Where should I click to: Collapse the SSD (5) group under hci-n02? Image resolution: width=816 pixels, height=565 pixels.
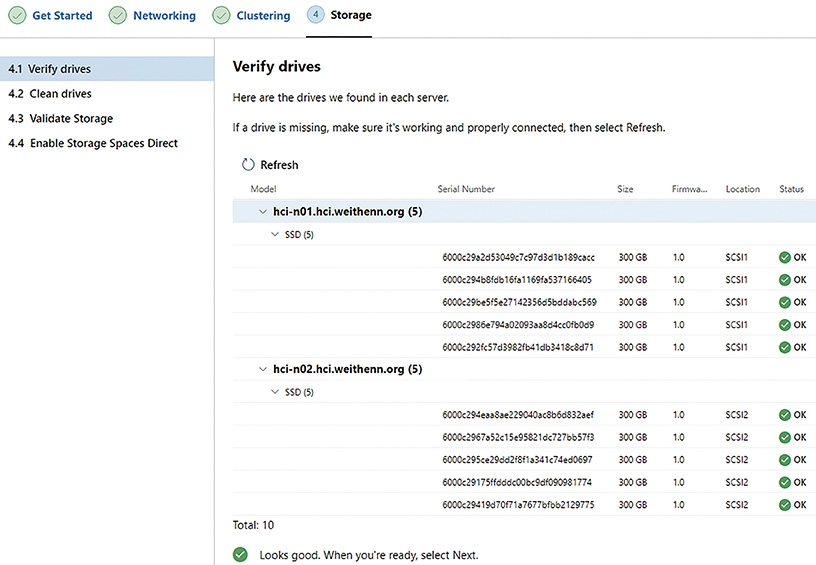click(275, 392)
